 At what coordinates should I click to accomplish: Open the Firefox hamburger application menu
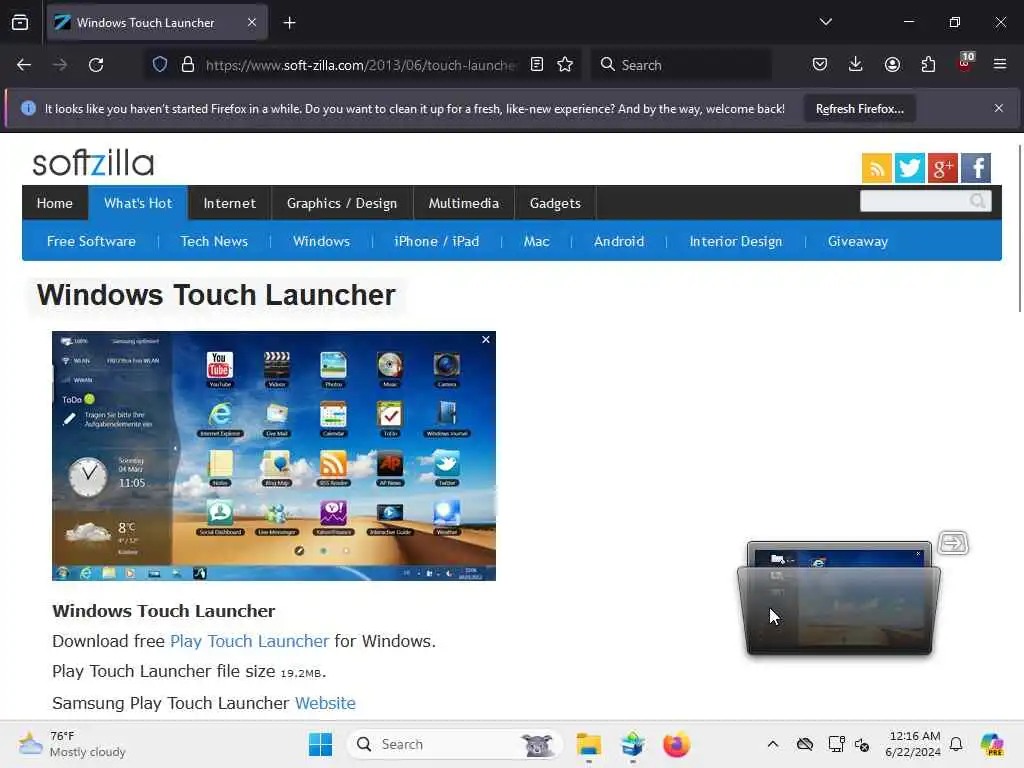[x=1000, y=64]
